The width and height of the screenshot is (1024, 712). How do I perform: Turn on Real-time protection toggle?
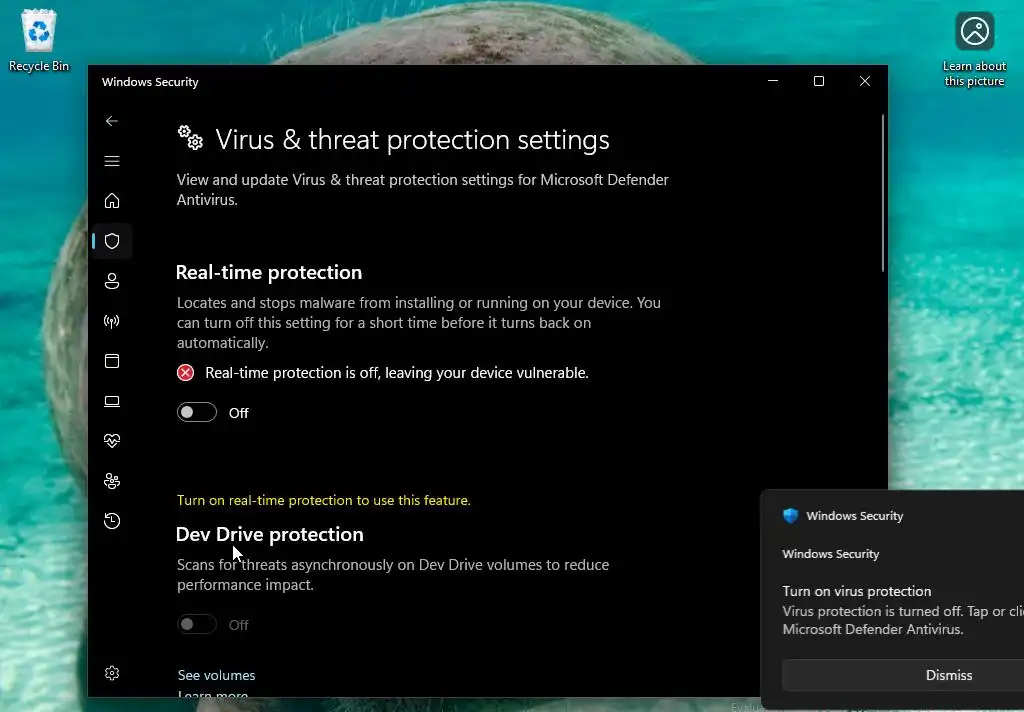point(197,412)
